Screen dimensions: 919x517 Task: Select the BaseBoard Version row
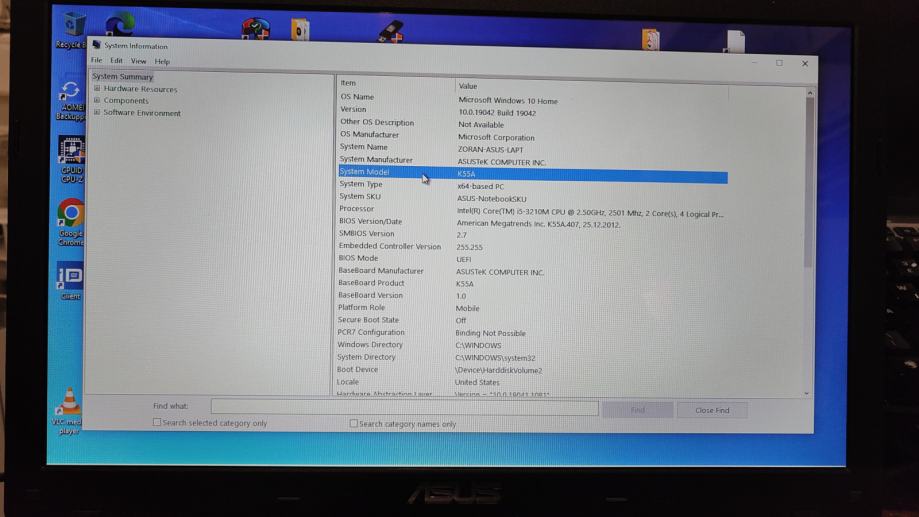point(533,295)
